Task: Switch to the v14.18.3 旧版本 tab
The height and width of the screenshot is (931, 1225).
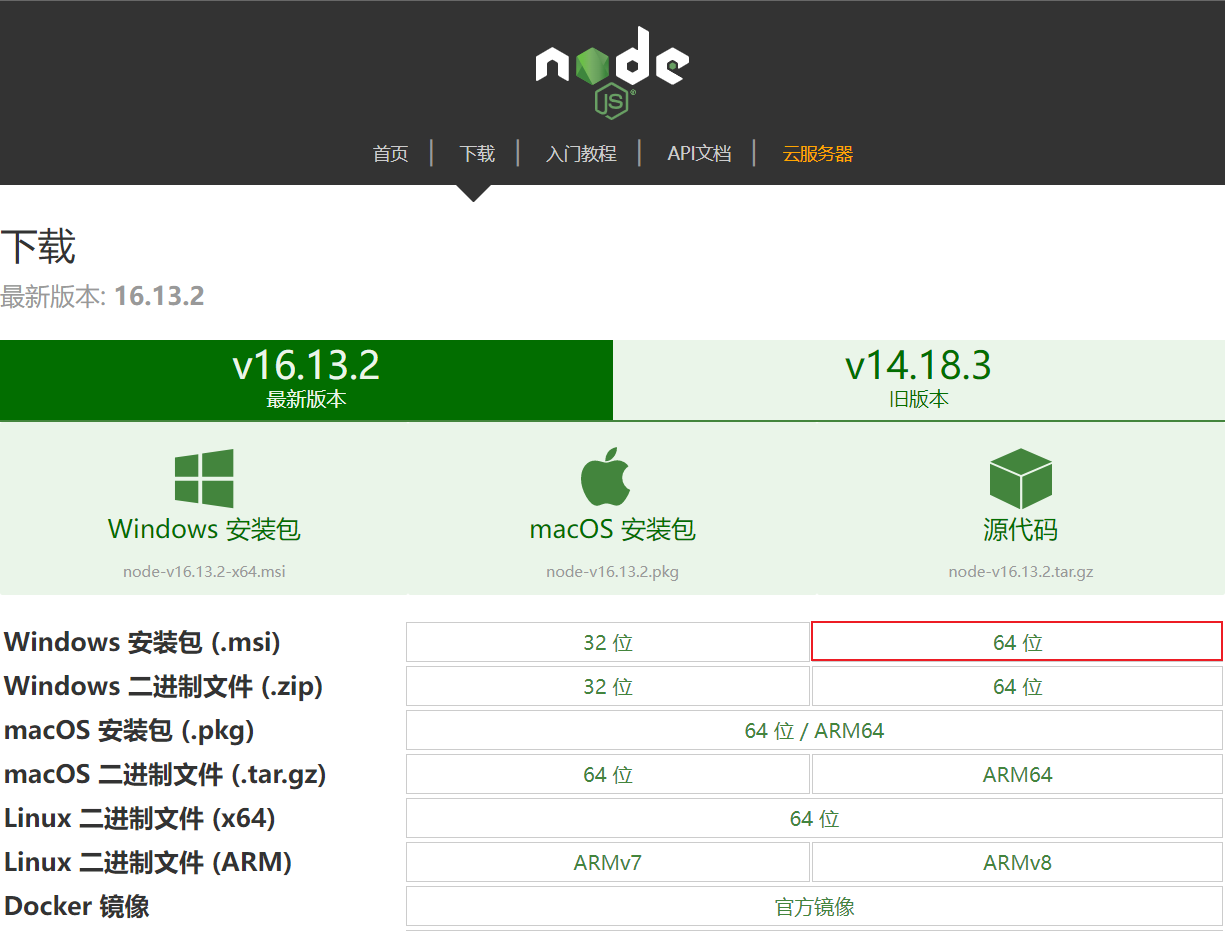Action: 919,380
